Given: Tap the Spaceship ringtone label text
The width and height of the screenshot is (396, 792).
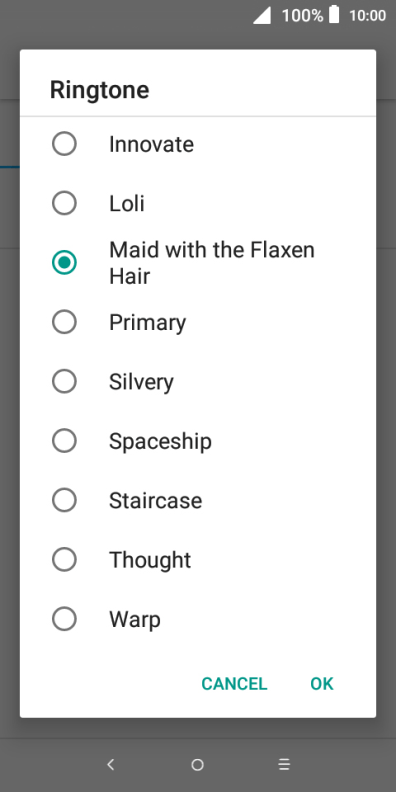Looking at the screenshot, I should (160, 441).
